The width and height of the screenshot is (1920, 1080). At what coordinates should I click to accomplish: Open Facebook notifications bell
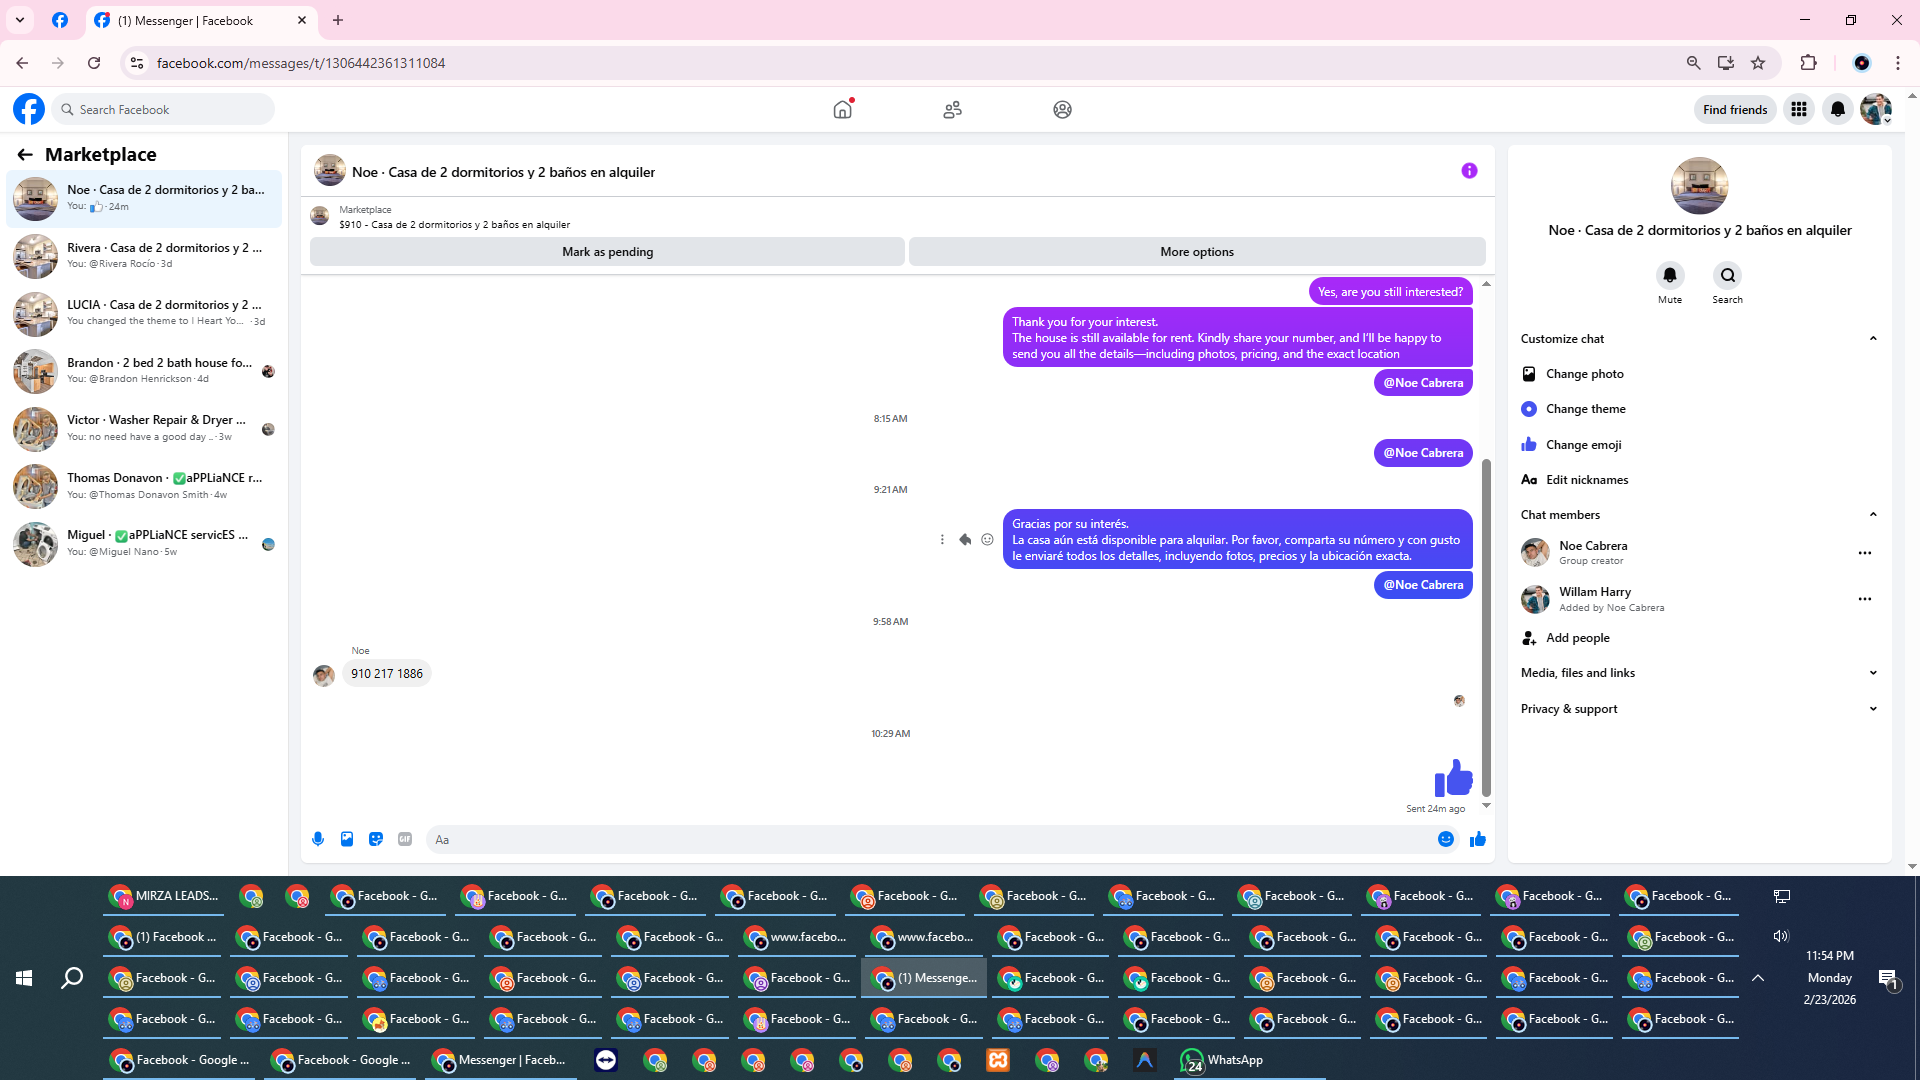(1837, 110)
